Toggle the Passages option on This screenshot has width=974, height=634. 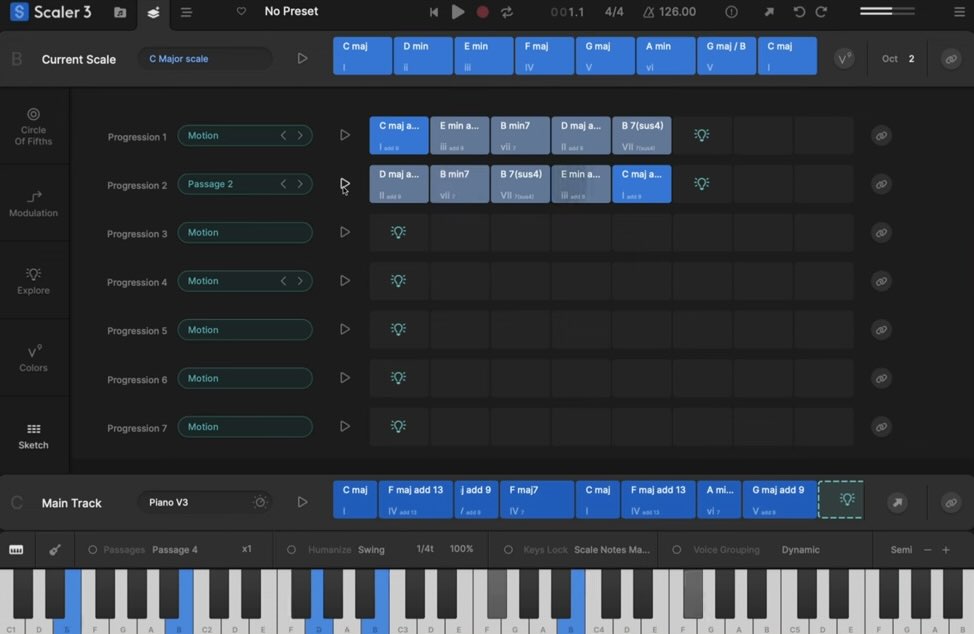click(93, 550)
